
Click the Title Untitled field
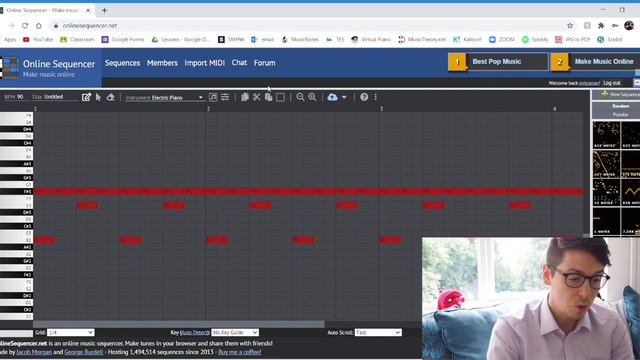[x=54, y=97]
